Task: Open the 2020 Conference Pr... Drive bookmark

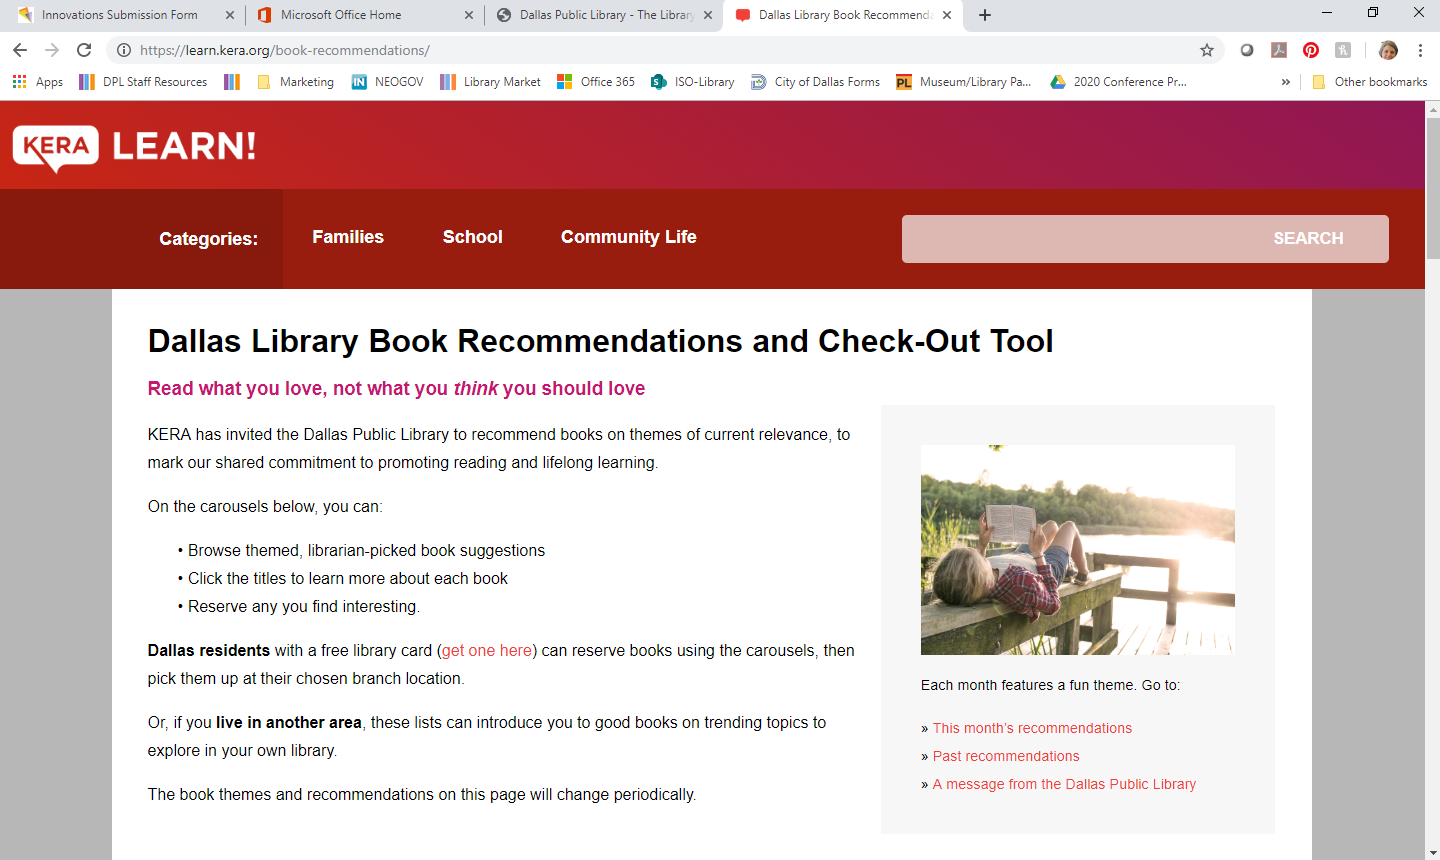Action: pyautogui.click(x=1118, y=82)
